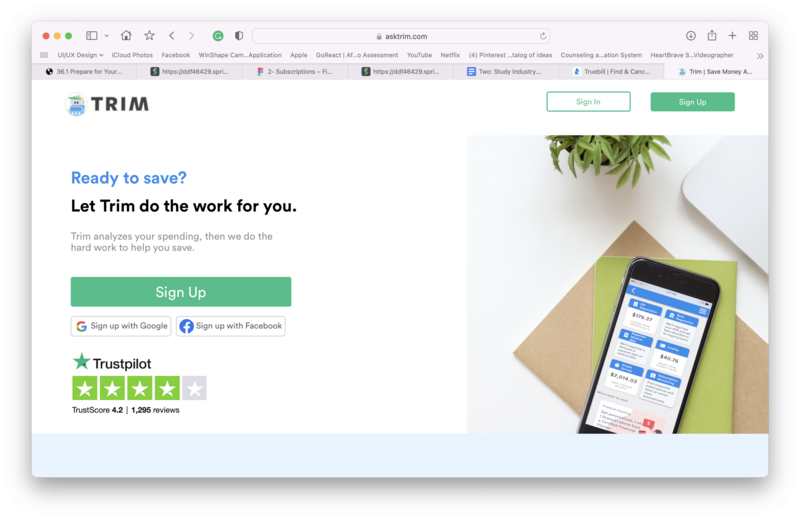This screenshot has height=519, width=800.
Task: Choose Sign up with Google
Action: pyautogui.click(x=121, y=326)
